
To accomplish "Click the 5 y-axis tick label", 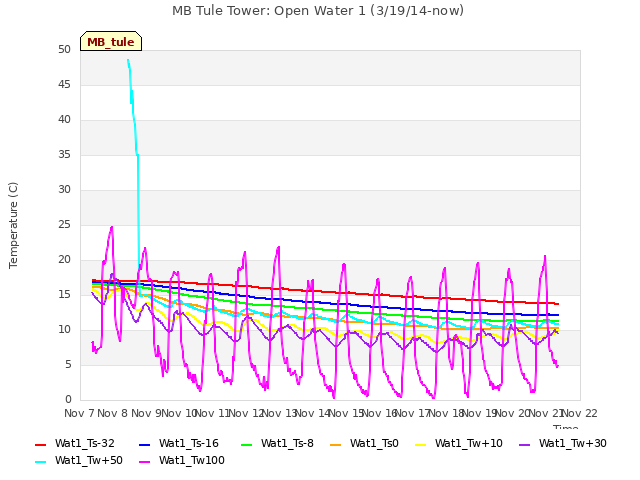I will (68, 365).
